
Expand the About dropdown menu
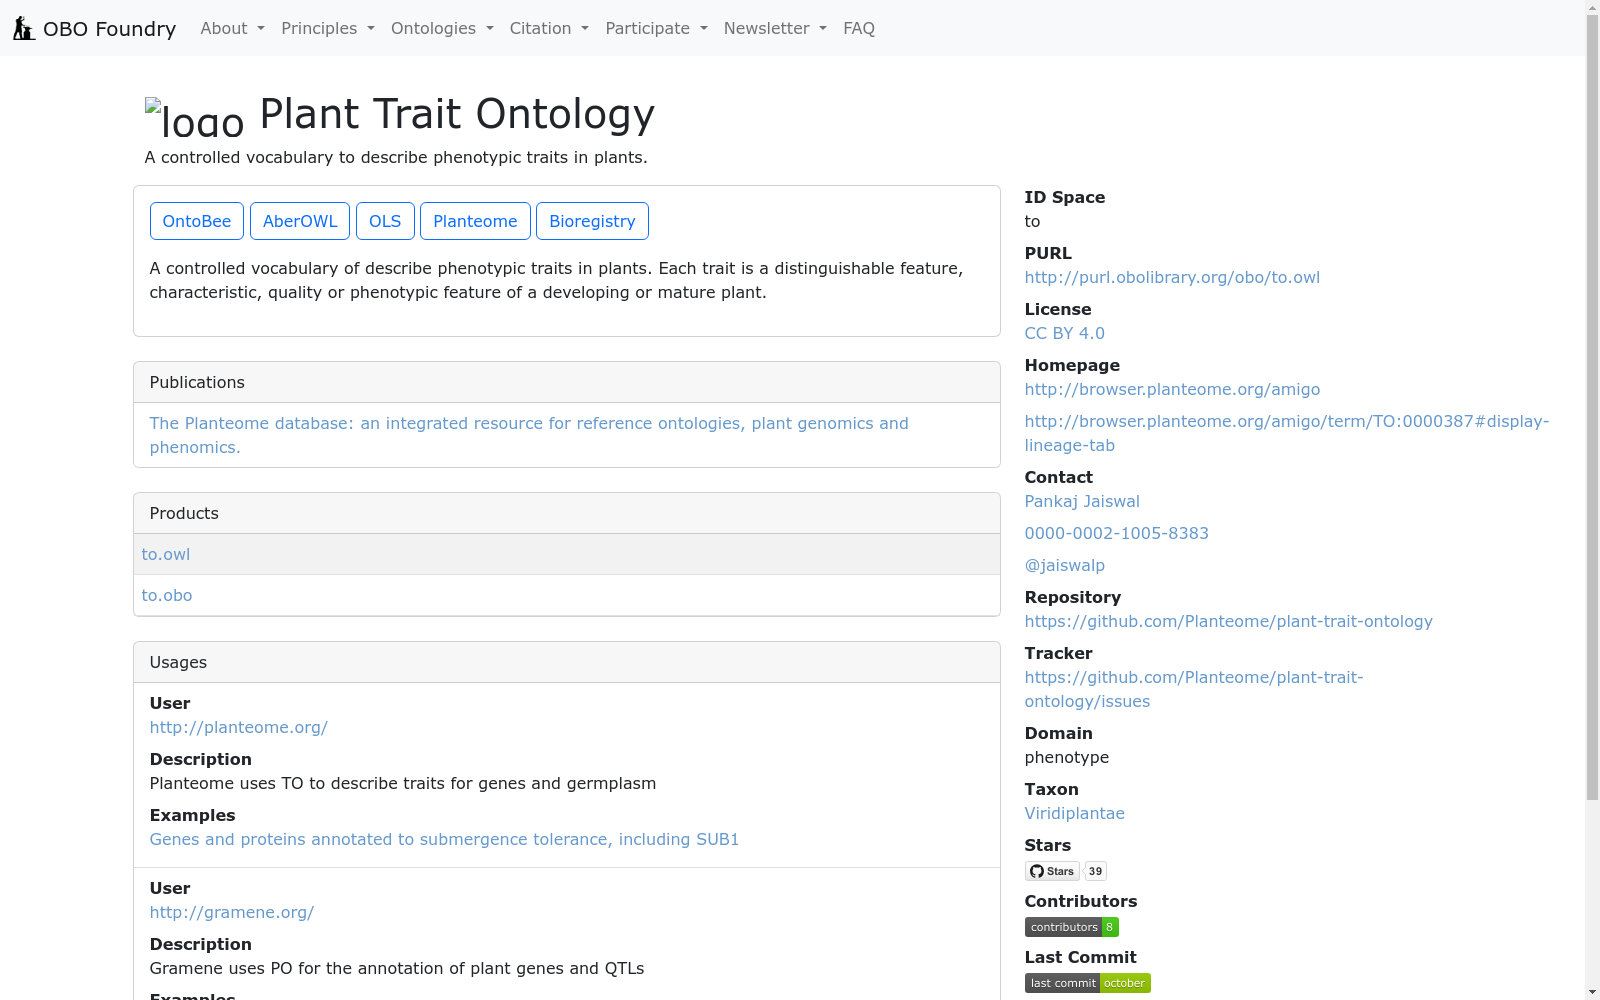[x=232, y=28]
